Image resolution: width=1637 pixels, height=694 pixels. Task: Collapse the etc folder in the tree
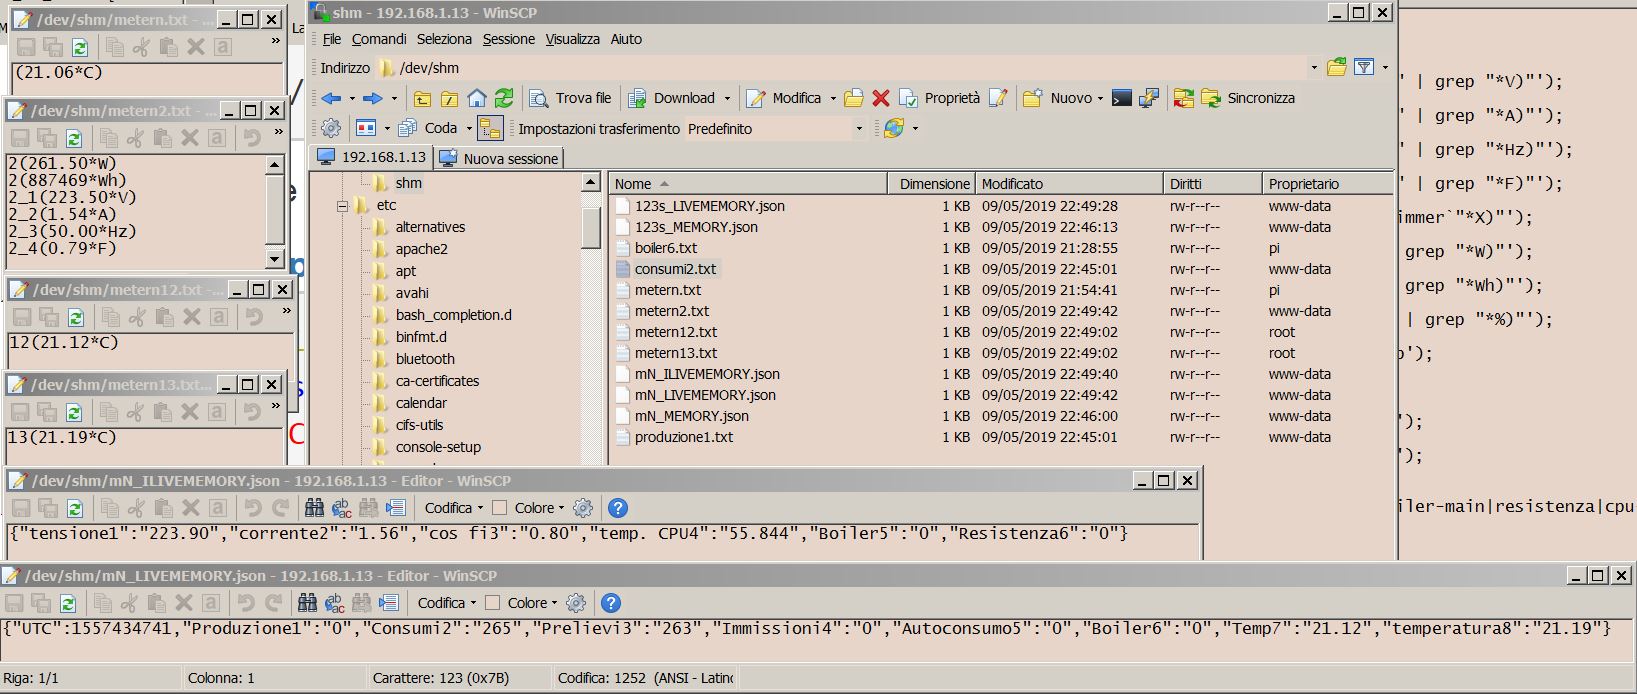pyautogui.click(x=343, y=206)
